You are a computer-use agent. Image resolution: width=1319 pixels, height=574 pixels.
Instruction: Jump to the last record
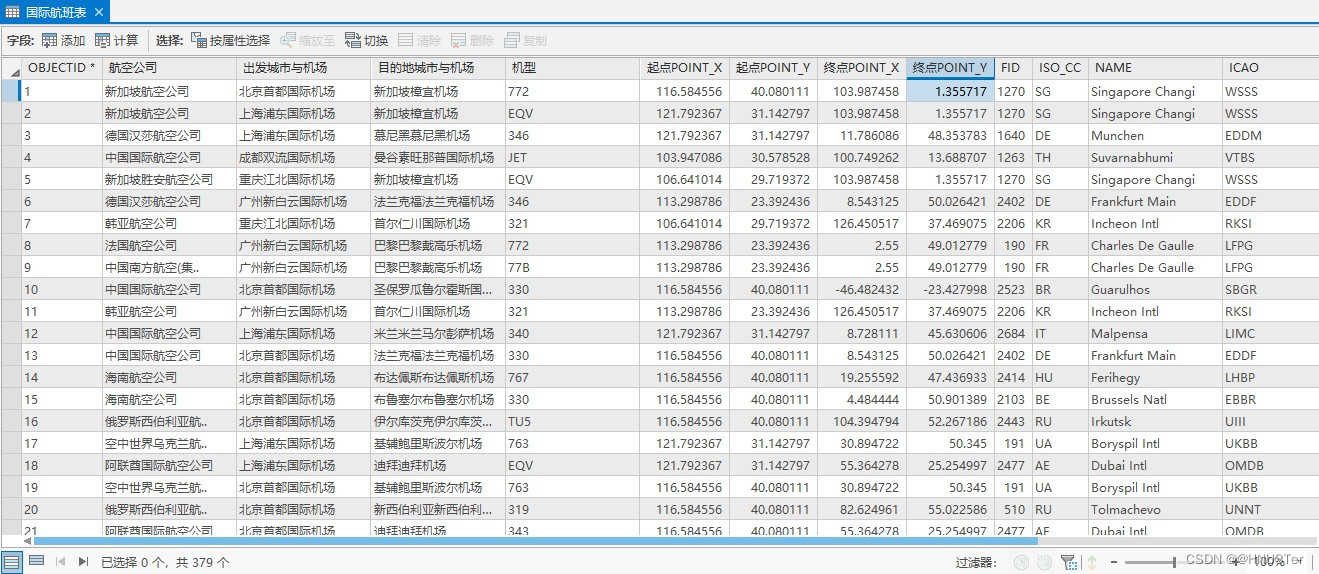point(84,562)
